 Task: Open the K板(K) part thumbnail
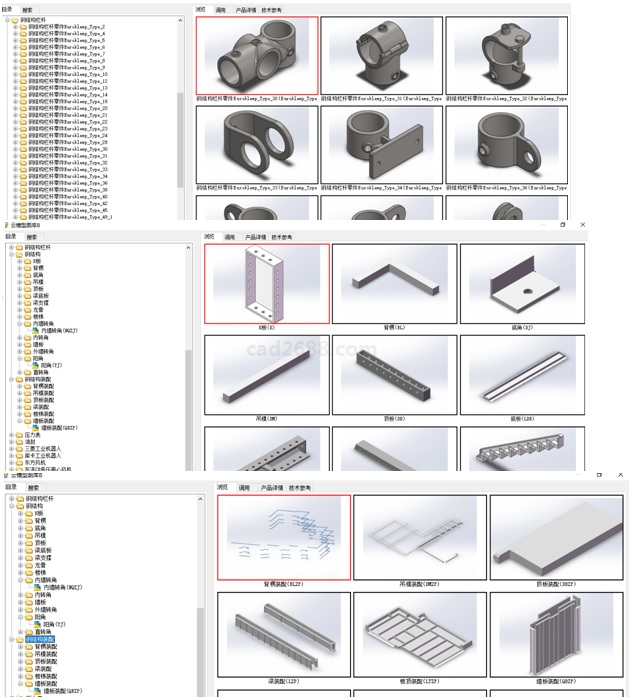pos(265,285)
